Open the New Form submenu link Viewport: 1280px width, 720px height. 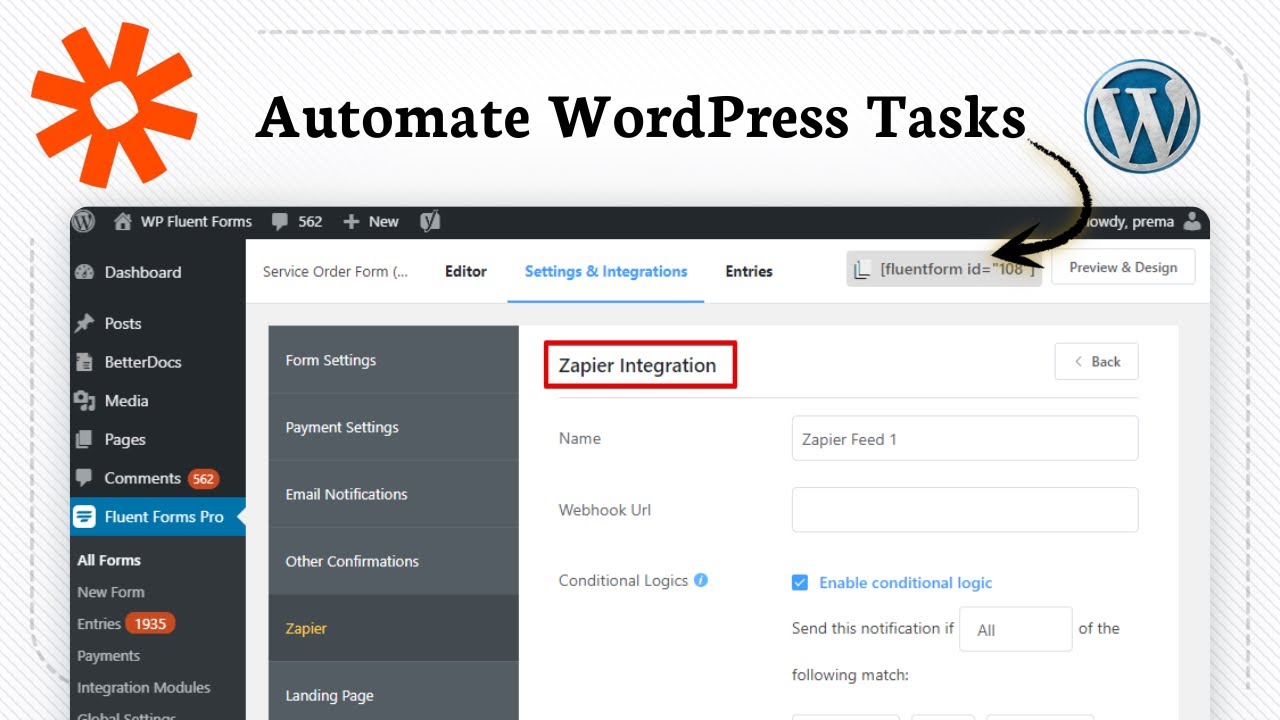pos(111,592)
